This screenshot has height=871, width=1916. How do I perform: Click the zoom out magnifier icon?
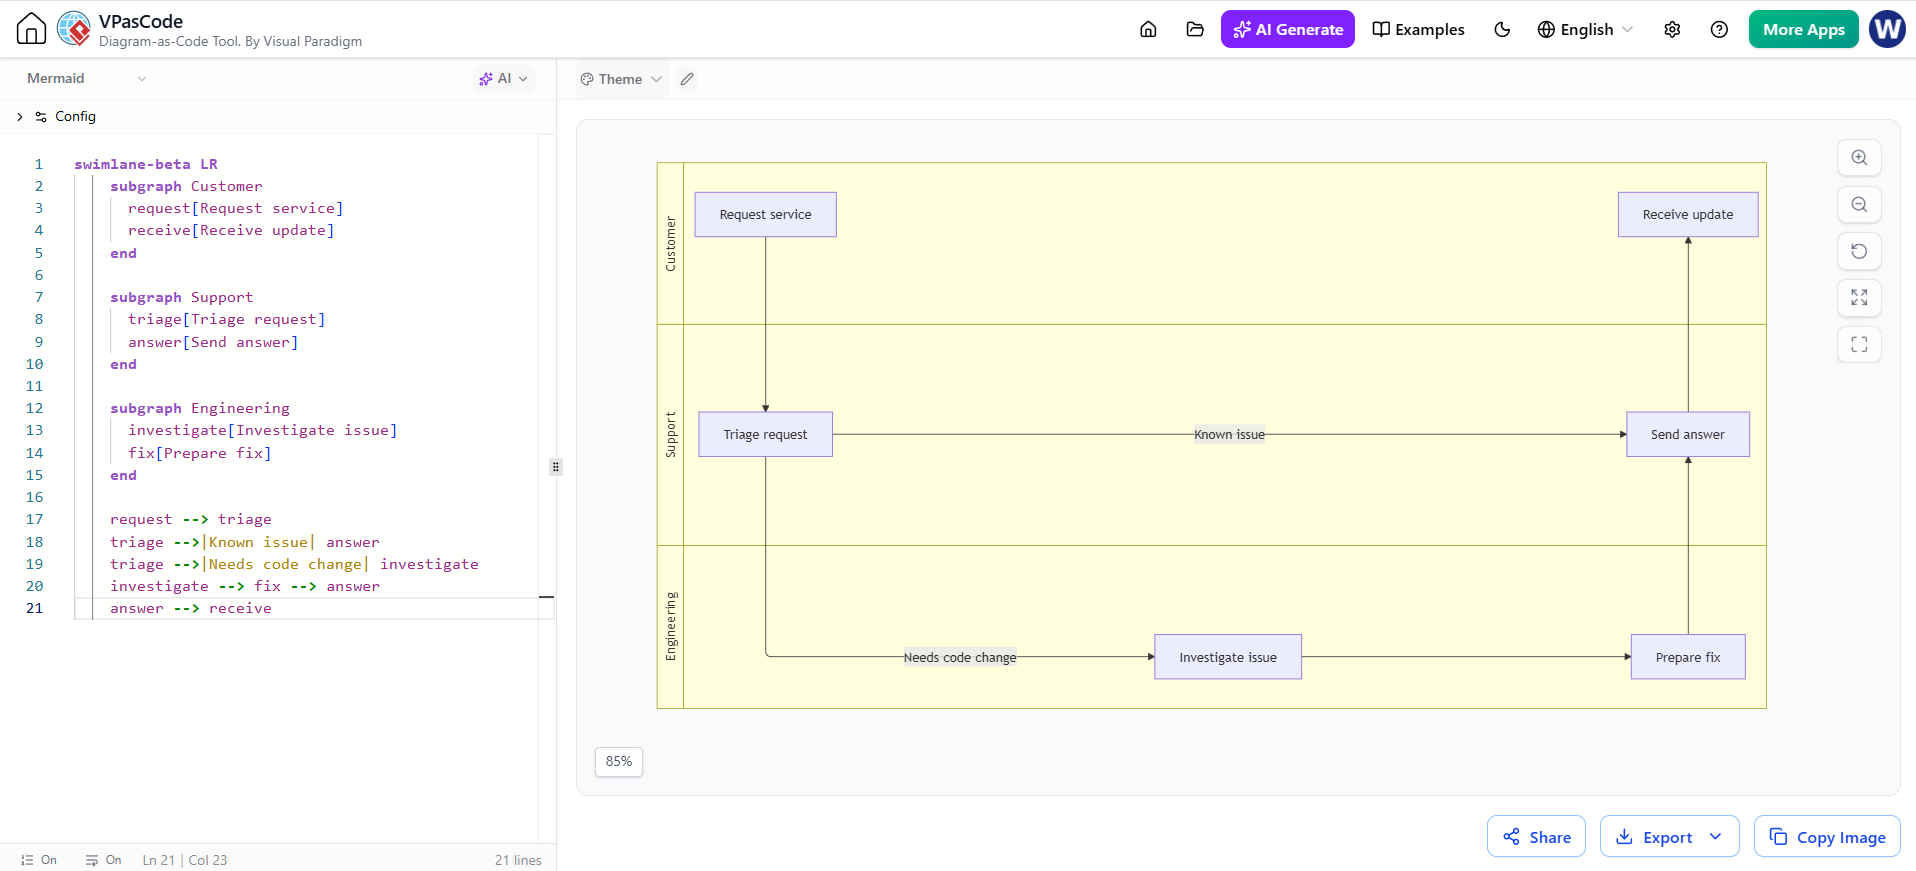pos(1859,204)
